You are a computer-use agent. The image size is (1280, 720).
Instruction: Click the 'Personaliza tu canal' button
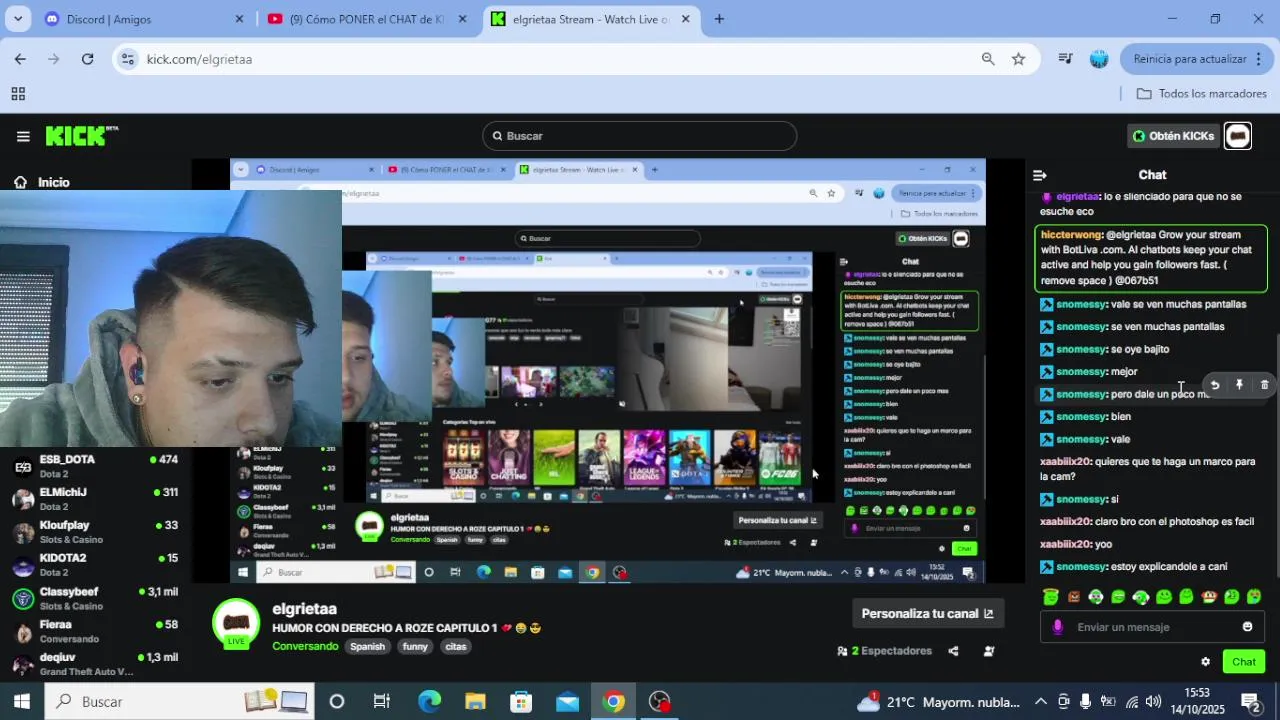(927, 614)
